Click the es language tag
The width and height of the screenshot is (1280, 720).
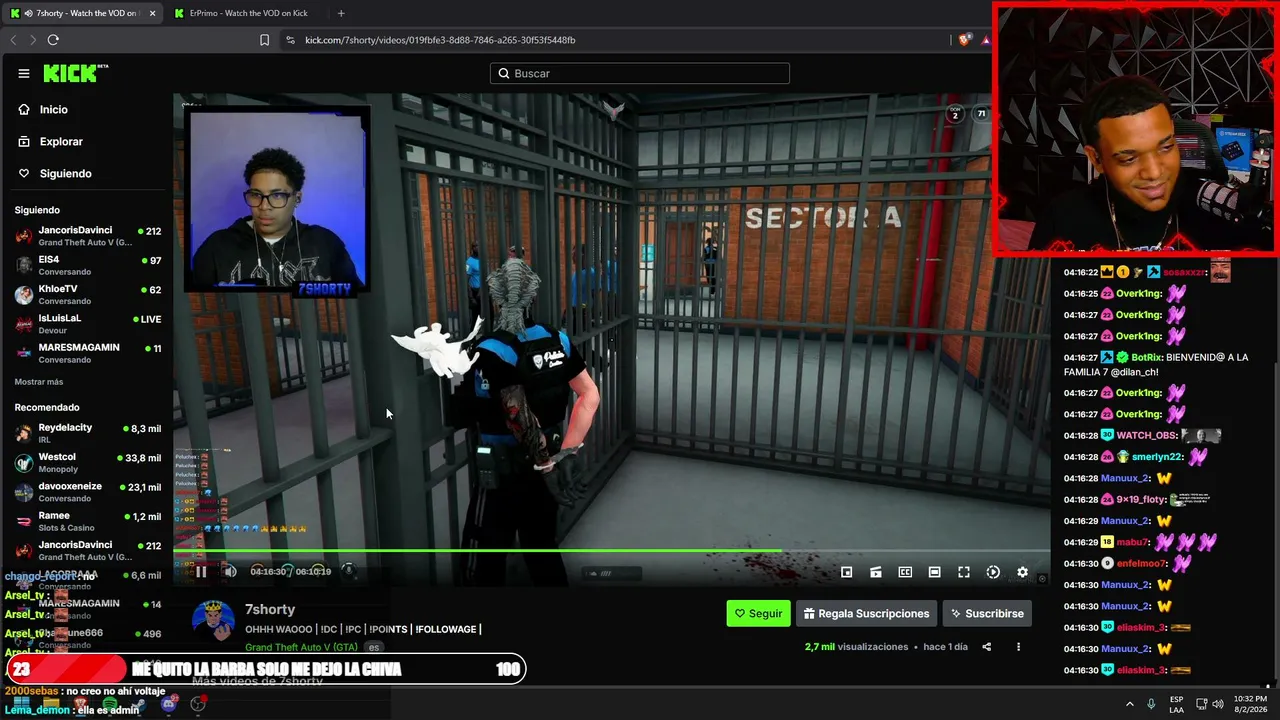[374, 648]
